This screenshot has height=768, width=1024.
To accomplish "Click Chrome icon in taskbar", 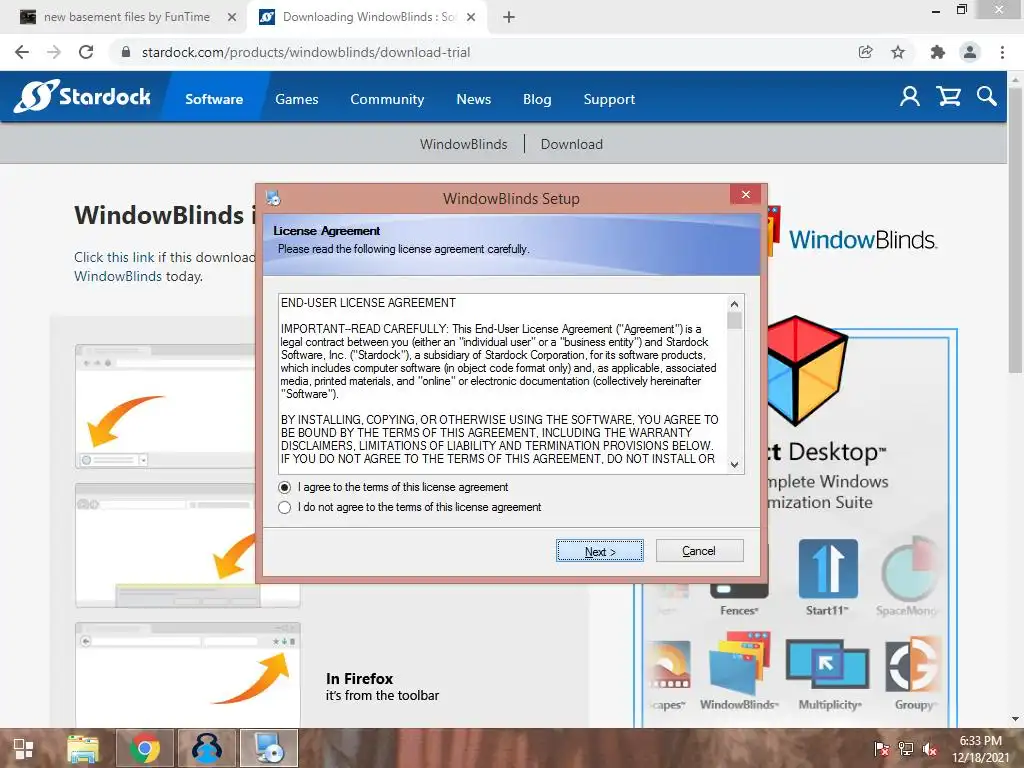I will point(145,748).
